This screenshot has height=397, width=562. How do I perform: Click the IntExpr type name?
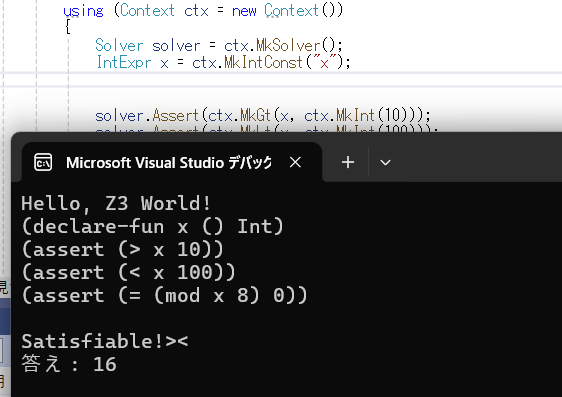(124, 62)
